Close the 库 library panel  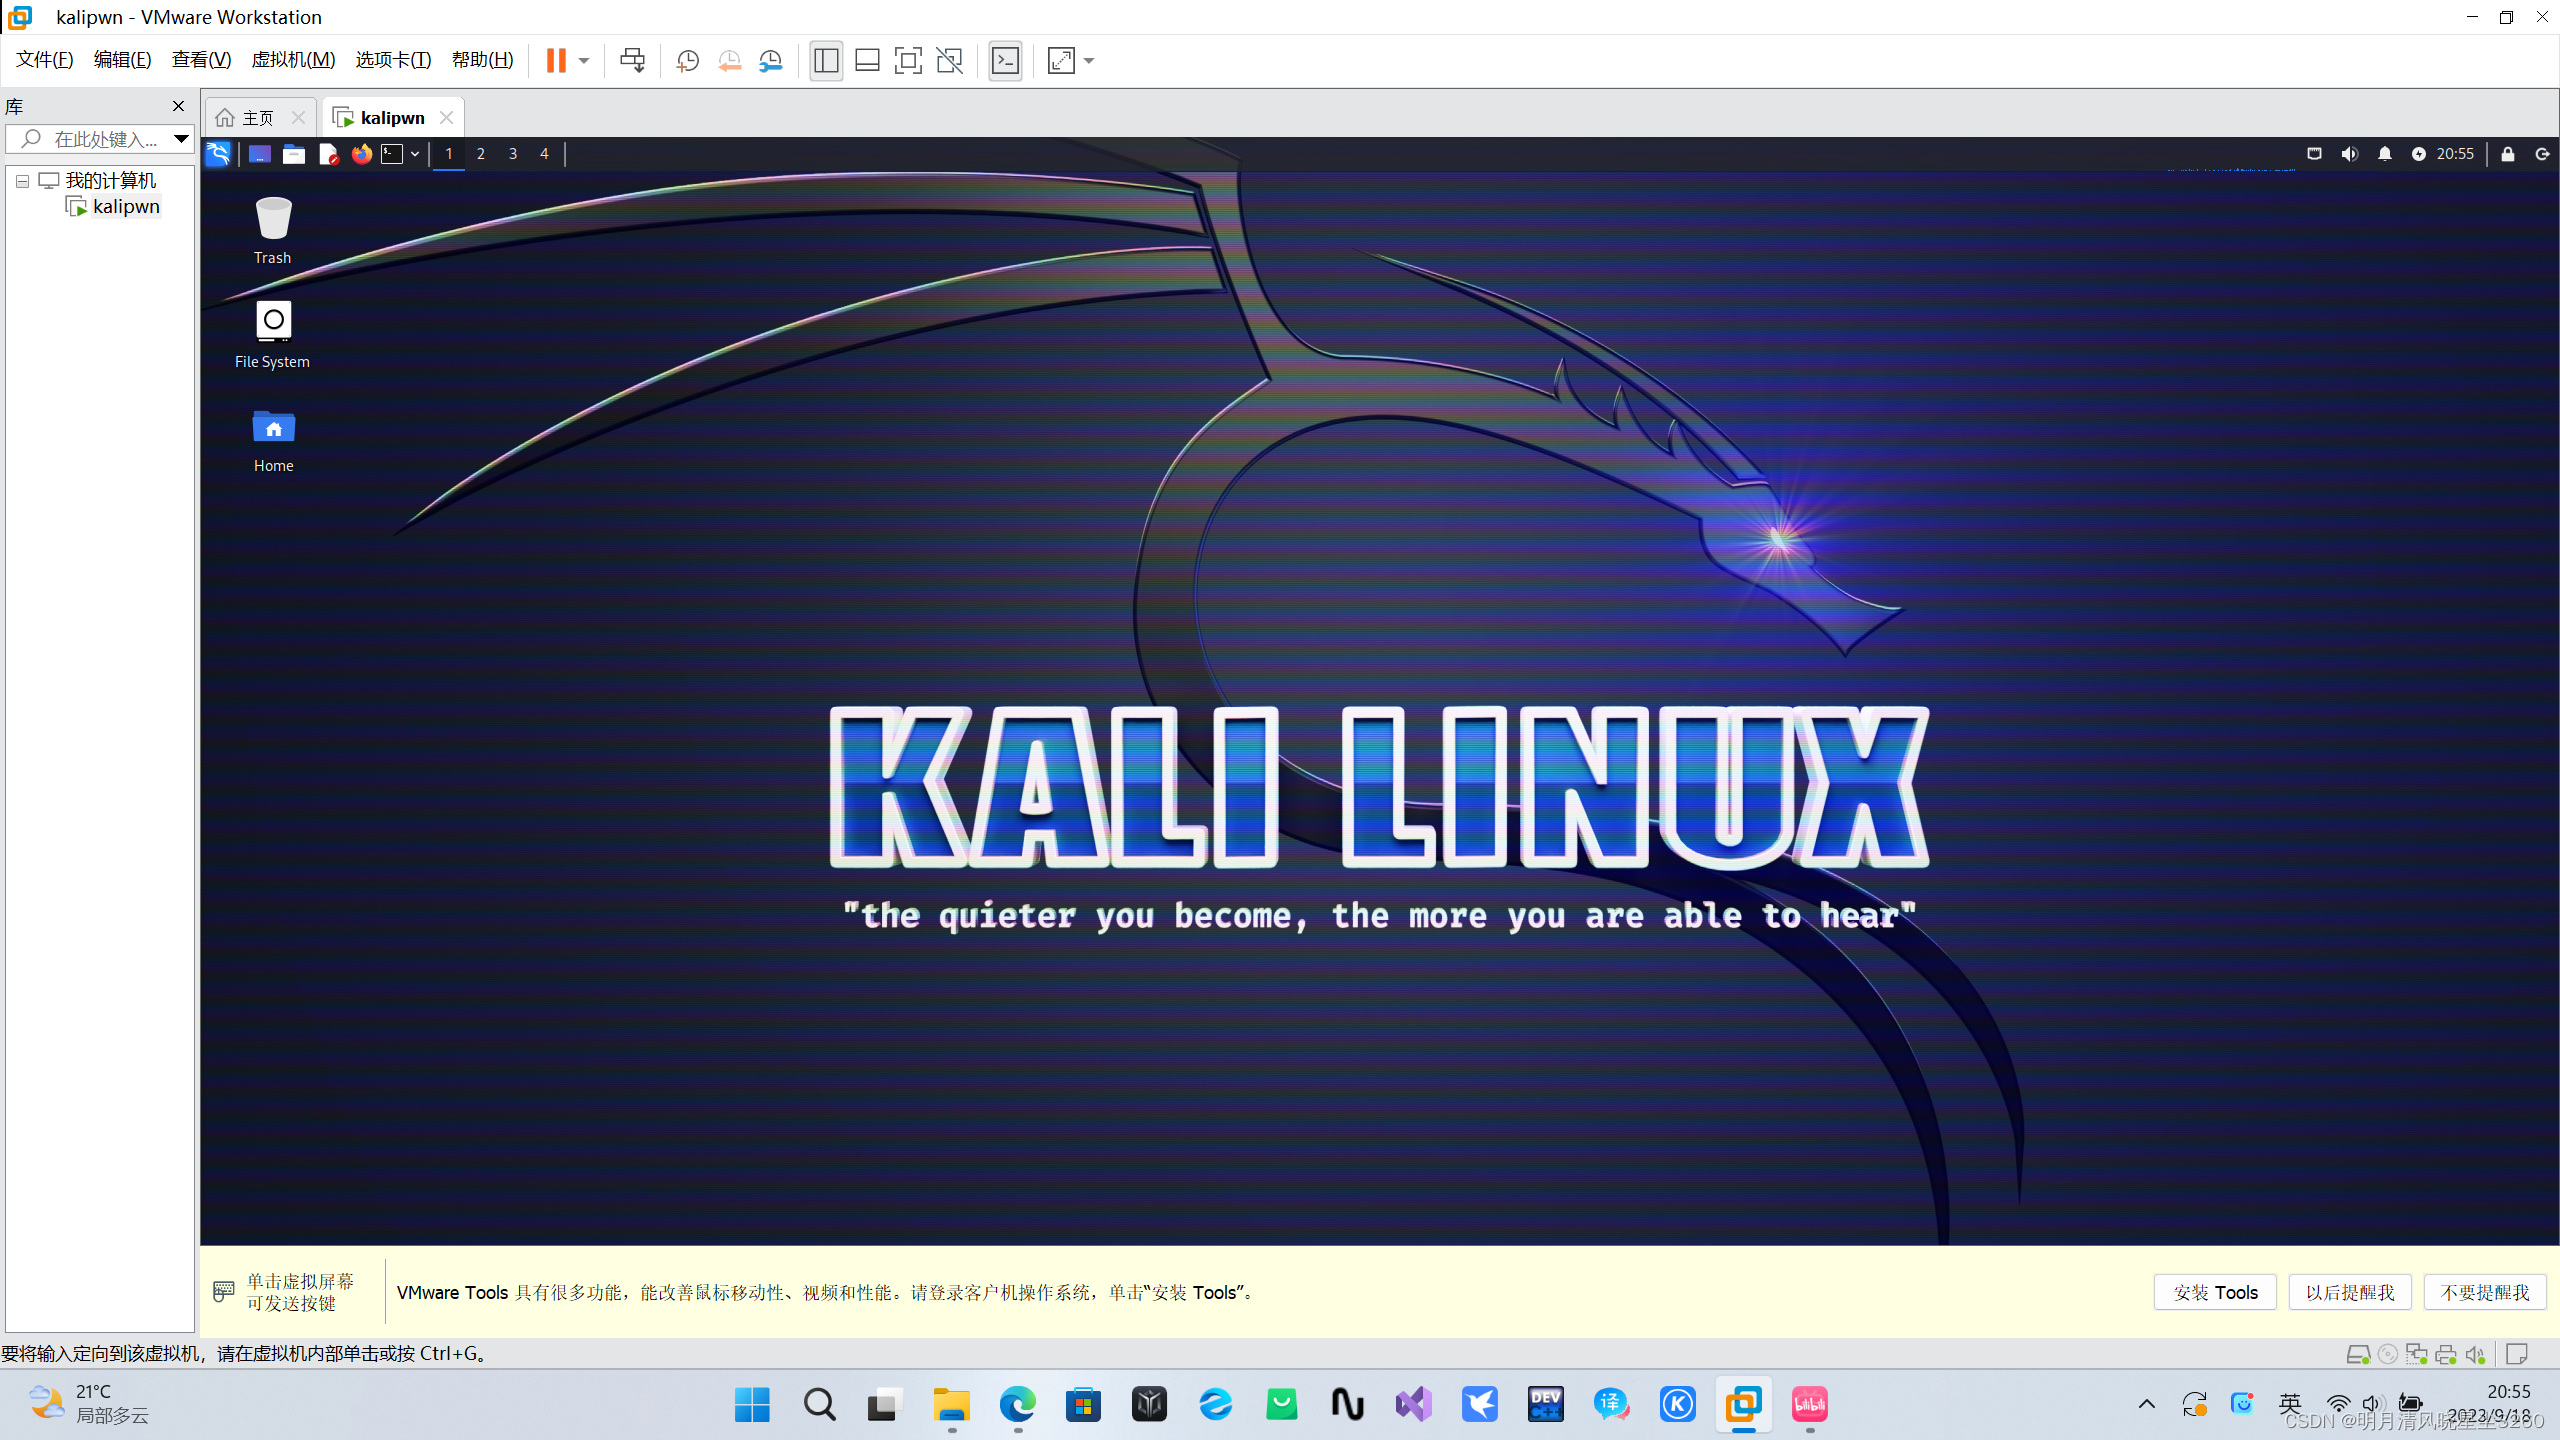(178, 106)
